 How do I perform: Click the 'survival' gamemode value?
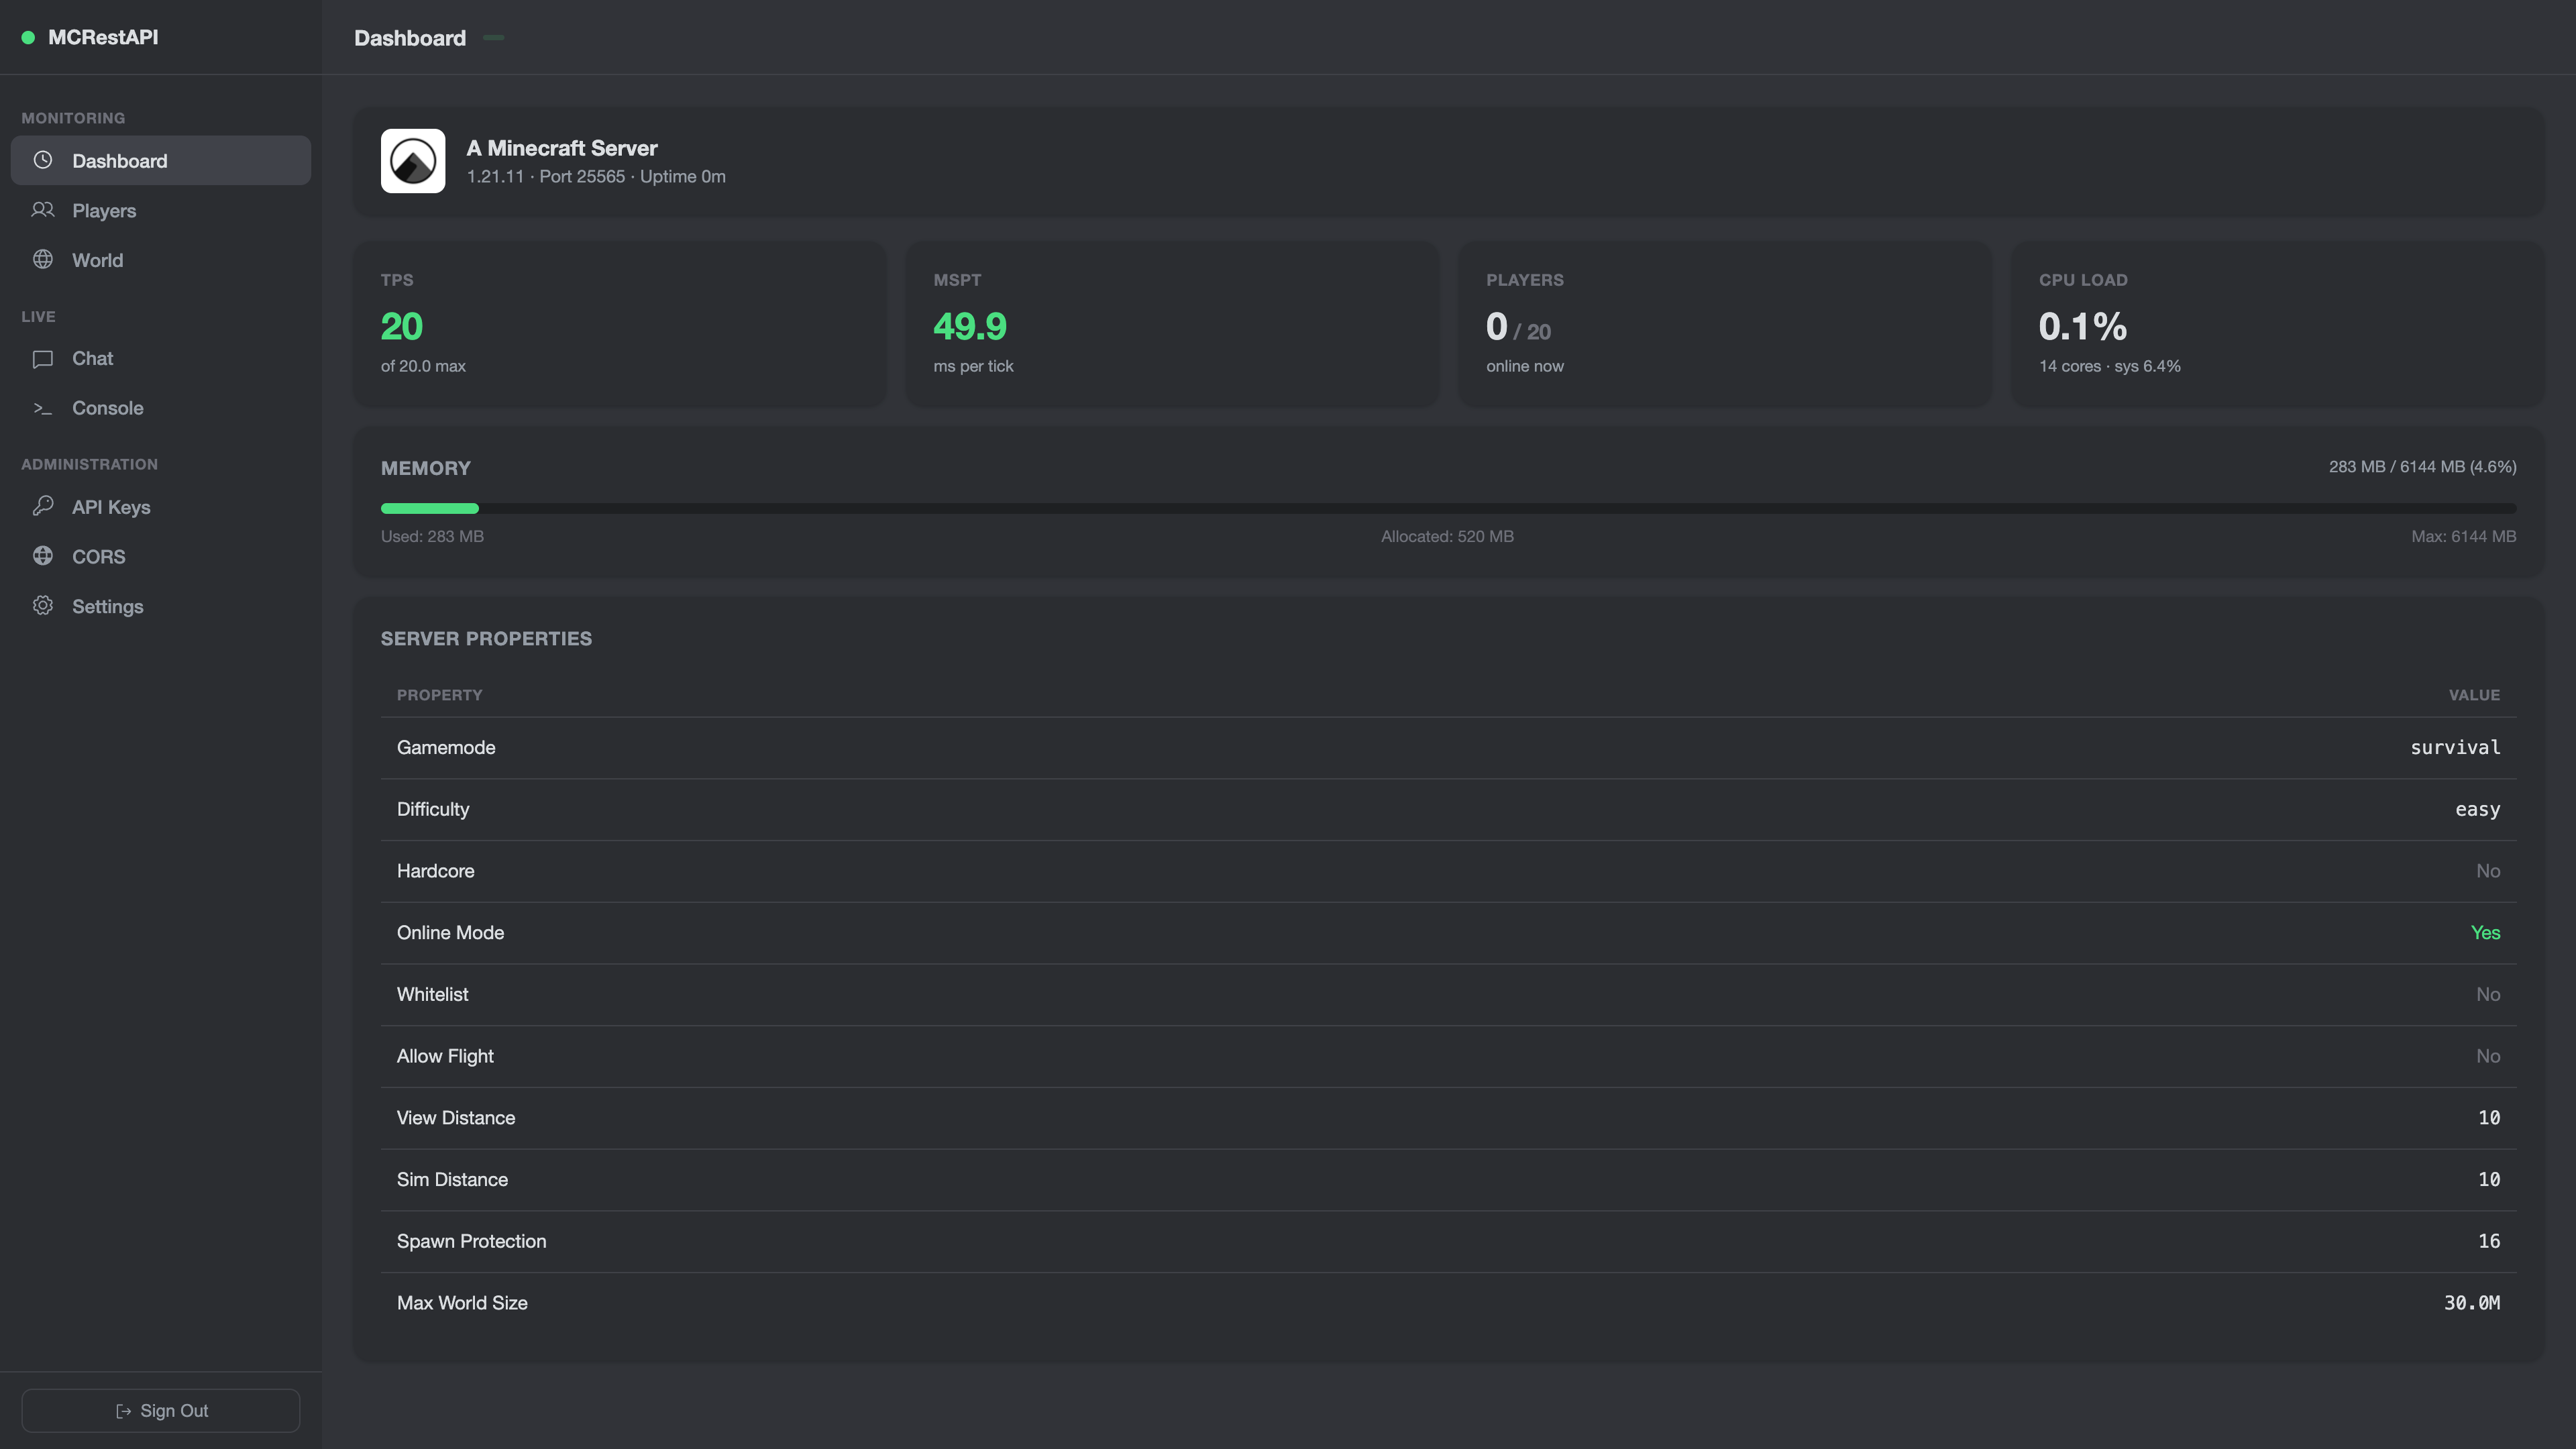pos(2455,748)
